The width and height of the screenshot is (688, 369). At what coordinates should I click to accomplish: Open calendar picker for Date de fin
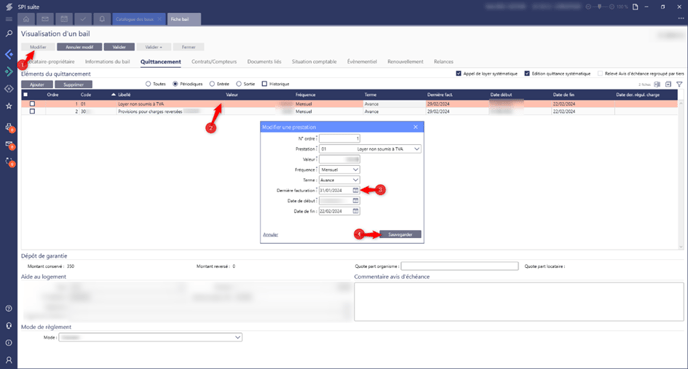coord(355,211)
